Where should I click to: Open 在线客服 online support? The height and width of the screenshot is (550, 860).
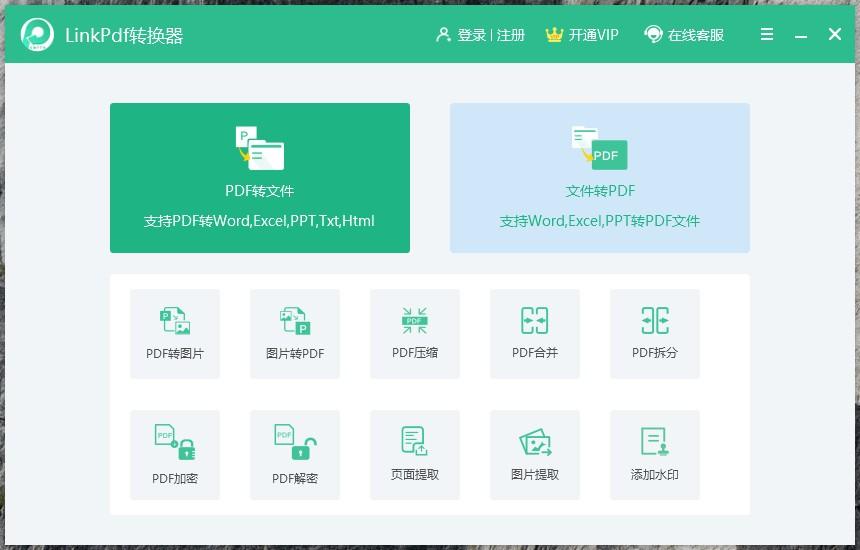tap(695, 35)
